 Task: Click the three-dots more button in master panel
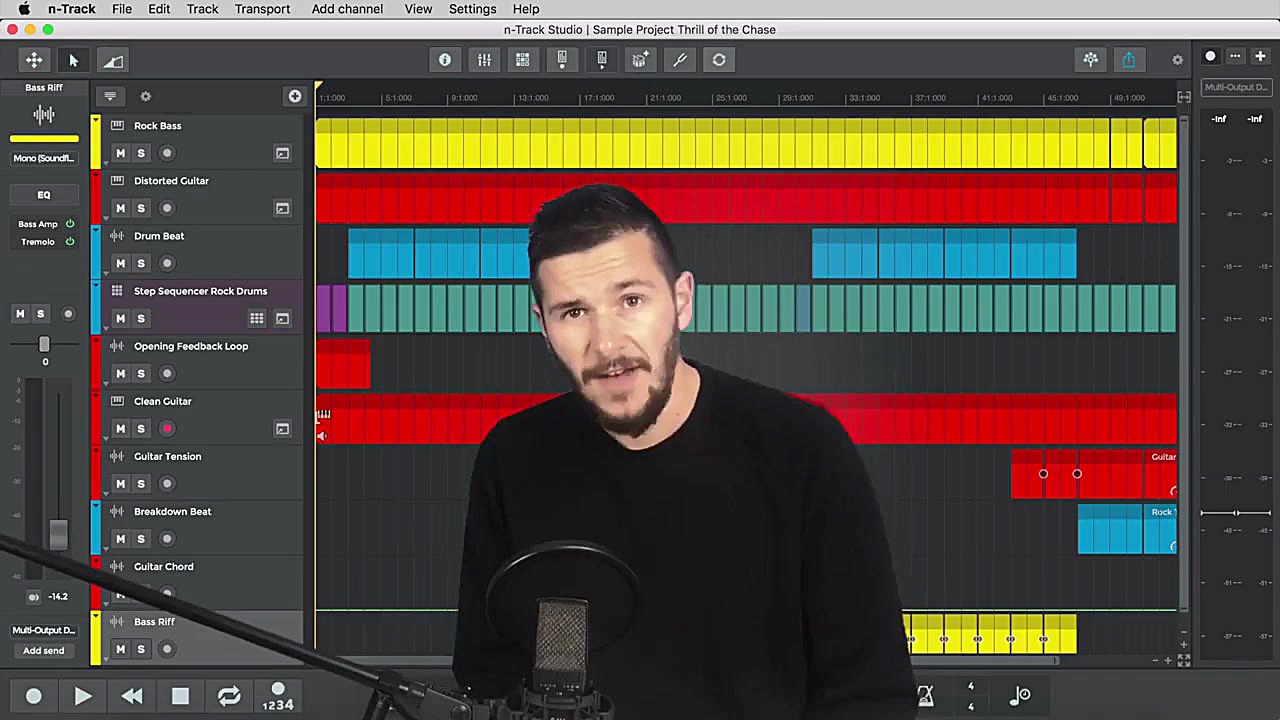[x=1235, y=56]
